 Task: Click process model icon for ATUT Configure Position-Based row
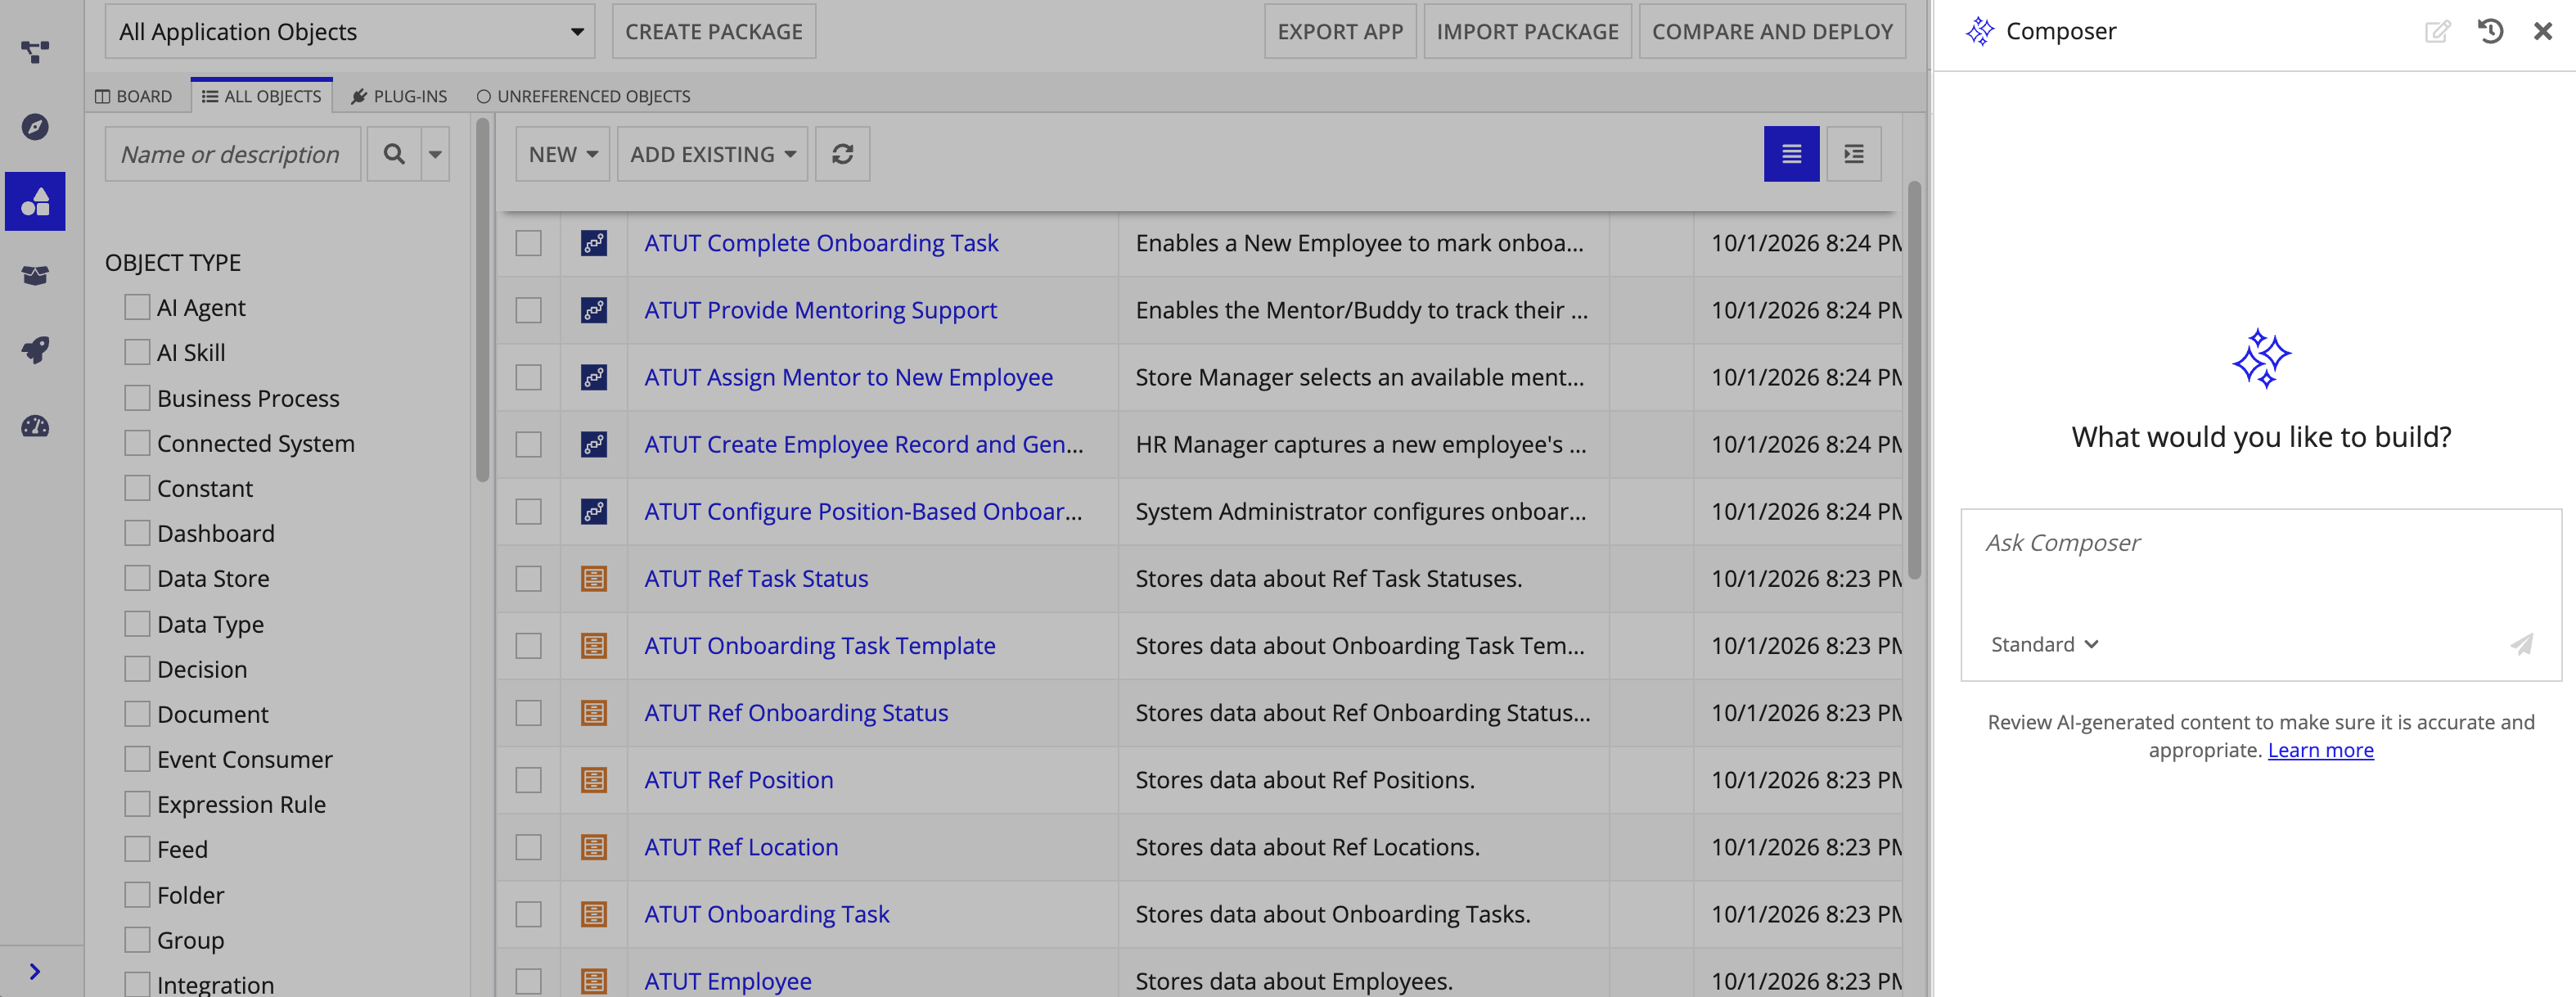(x=594, y=511)
